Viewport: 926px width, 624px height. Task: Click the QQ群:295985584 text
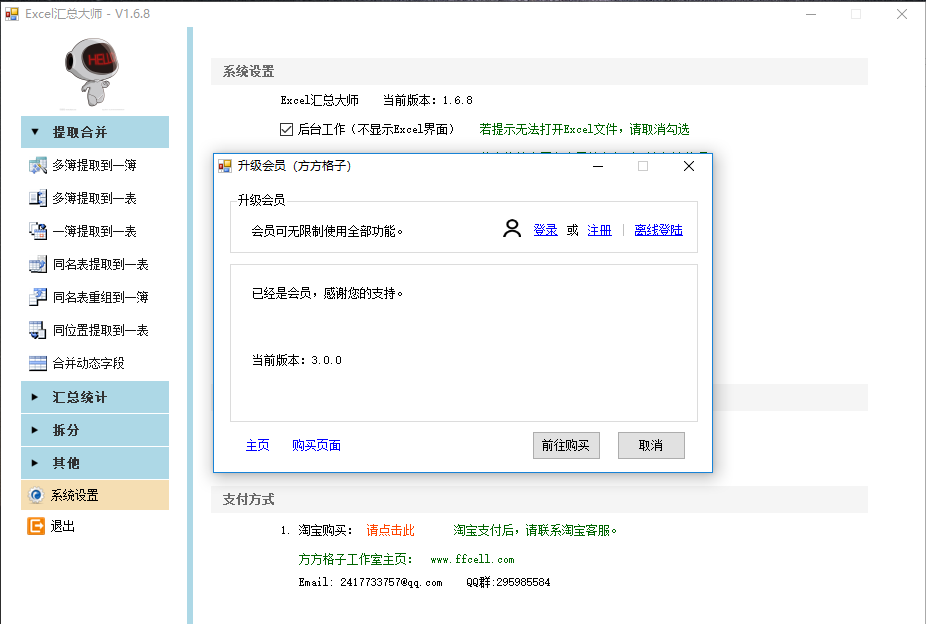[508, 582]
